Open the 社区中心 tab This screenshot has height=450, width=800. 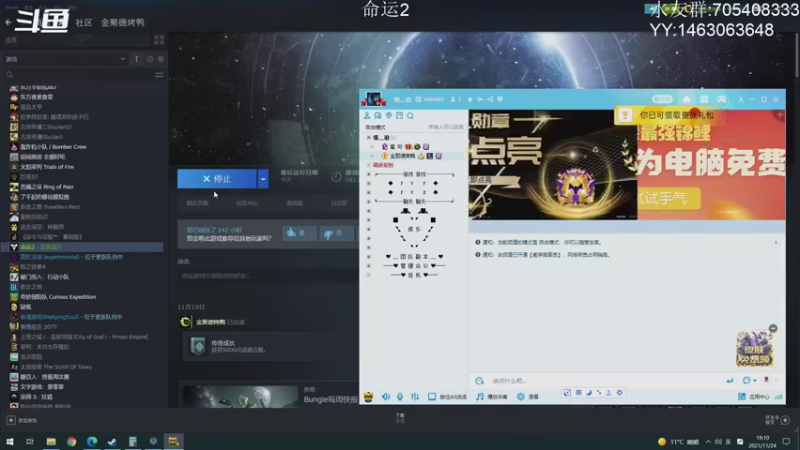[247, 203]
